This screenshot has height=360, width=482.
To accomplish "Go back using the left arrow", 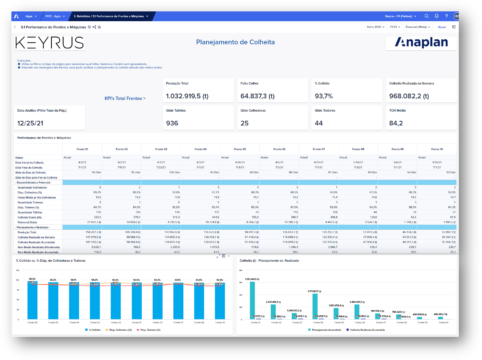I will click(15, 27).
